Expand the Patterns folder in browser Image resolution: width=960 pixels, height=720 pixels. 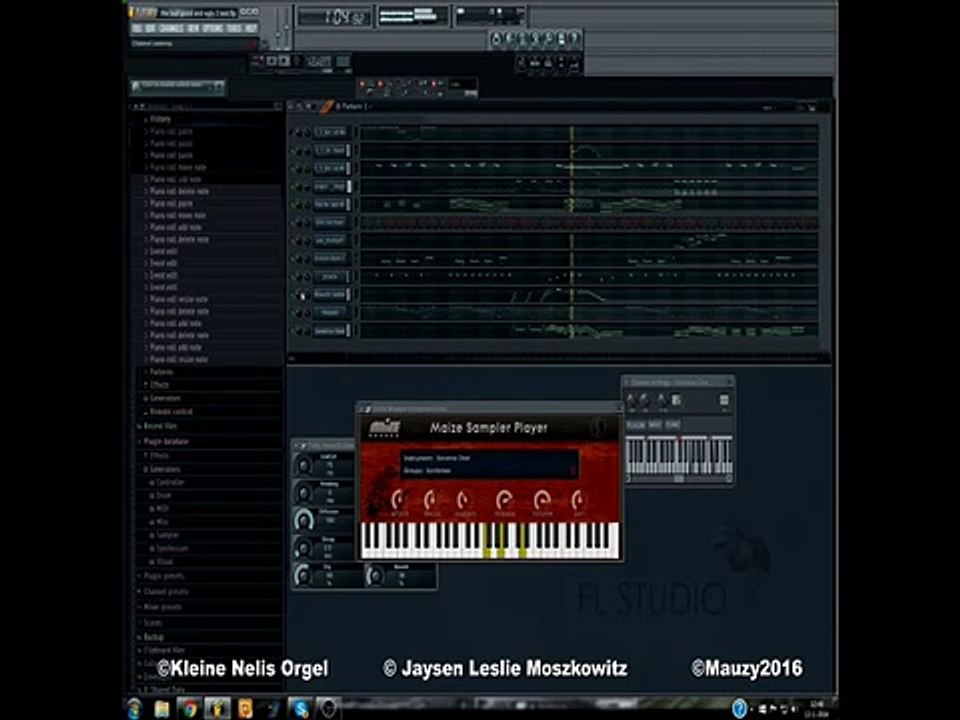coord(160,372)
